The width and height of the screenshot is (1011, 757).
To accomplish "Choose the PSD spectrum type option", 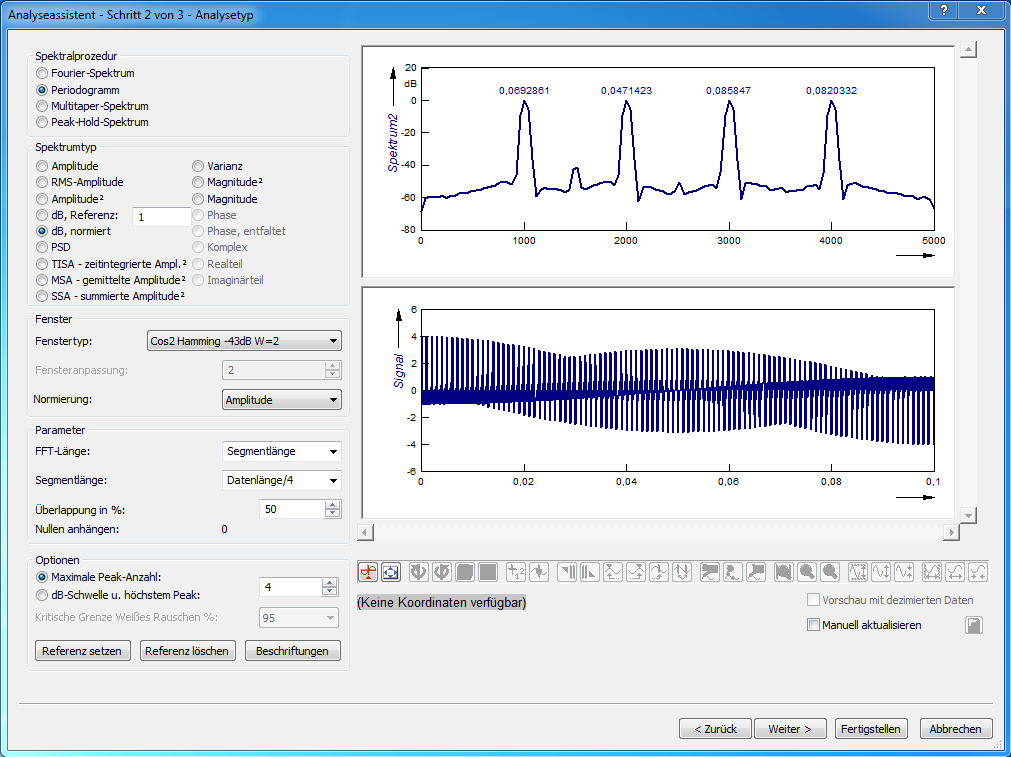I will pyautogui.click(x=42, y=247).
